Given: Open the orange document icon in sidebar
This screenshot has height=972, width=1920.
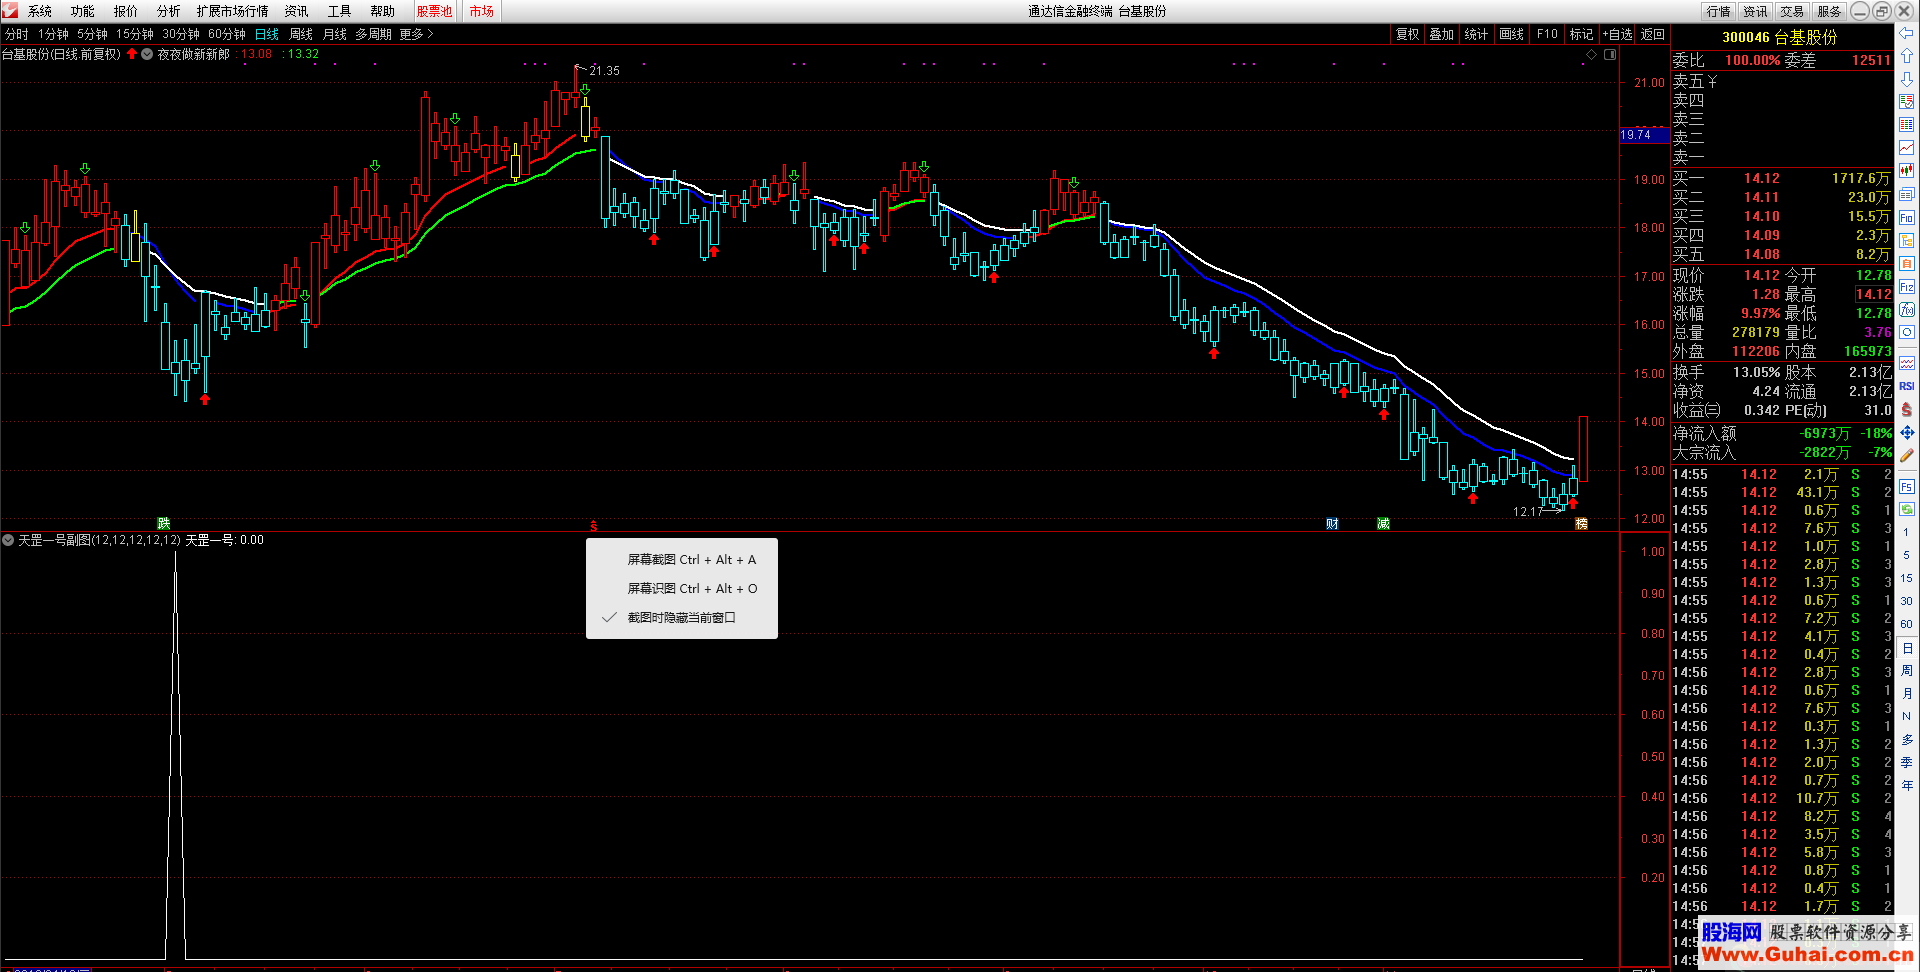Looking at the screenshot, I should point(1907,264).
